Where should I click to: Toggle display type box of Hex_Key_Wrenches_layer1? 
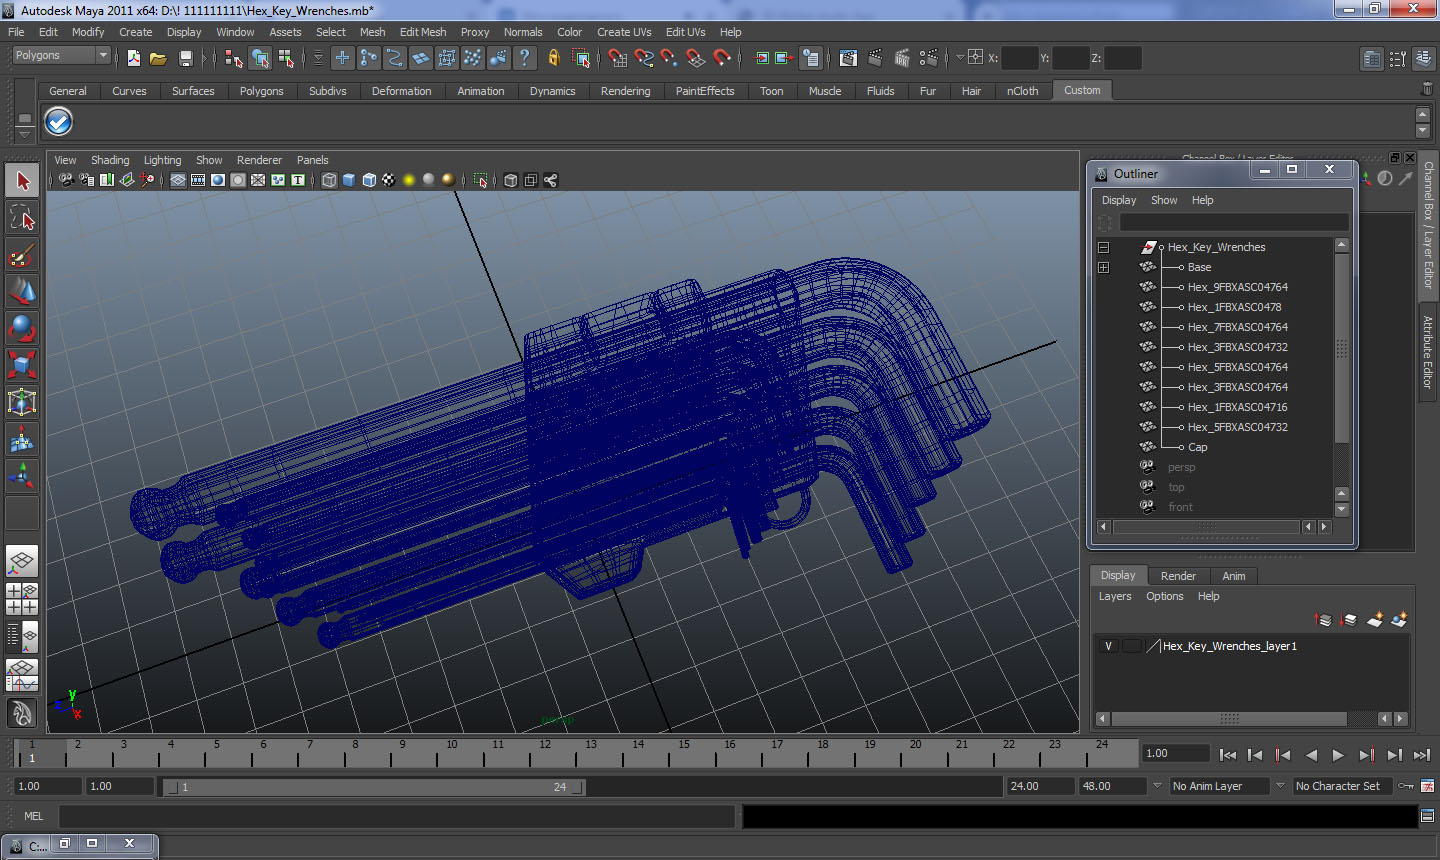[x=1131, y=646]
